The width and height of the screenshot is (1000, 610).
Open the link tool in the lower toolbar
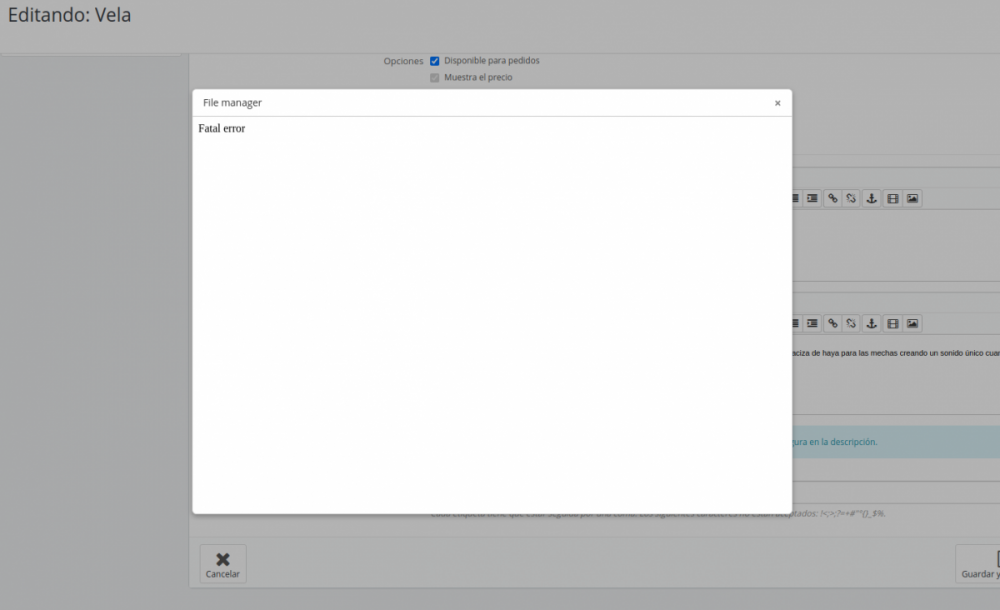click(832, 323)
